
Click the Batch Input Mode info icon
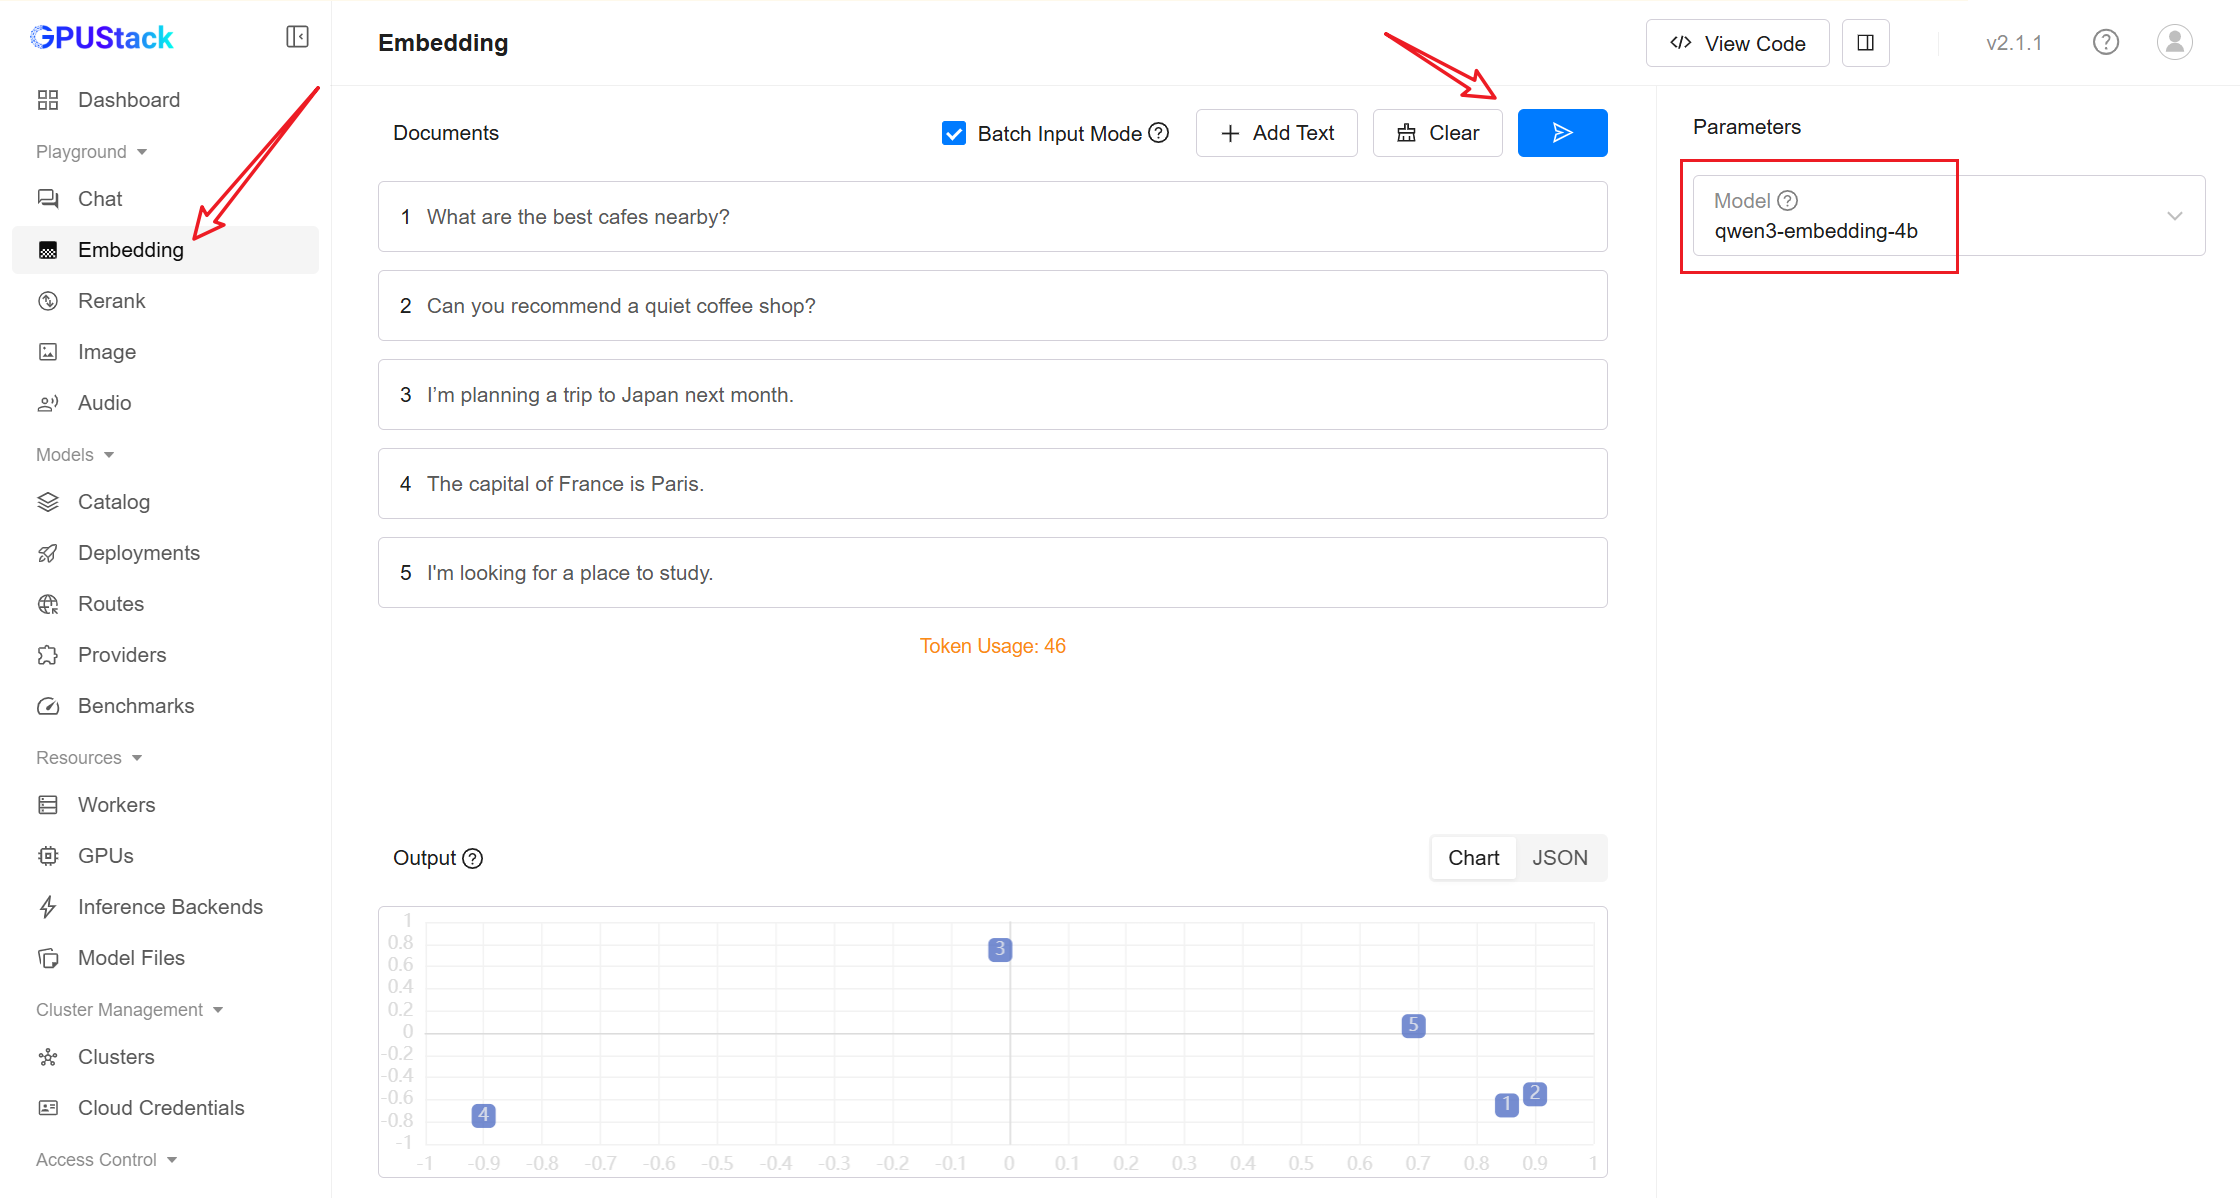point(1159,133)
